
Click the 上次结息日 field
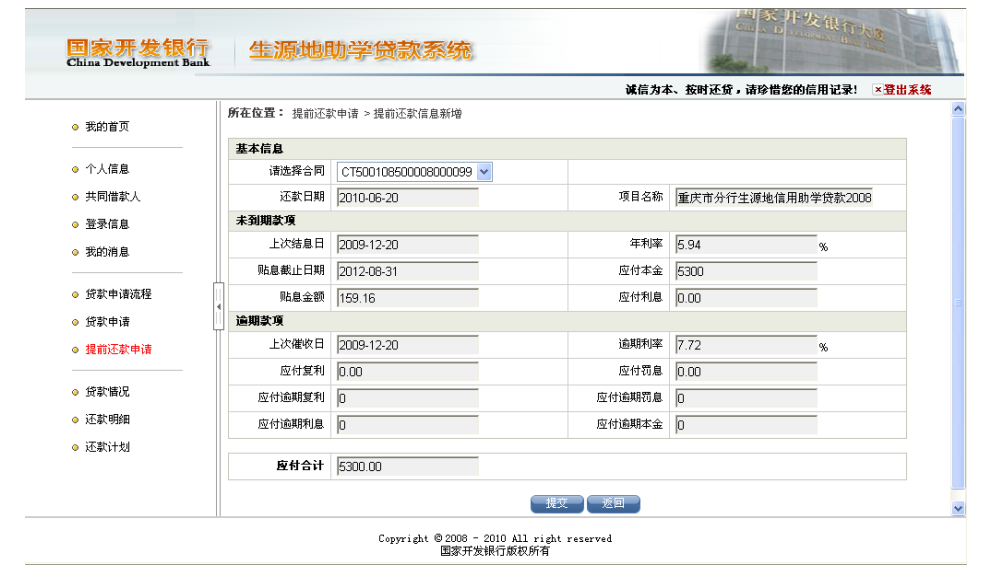408,245
